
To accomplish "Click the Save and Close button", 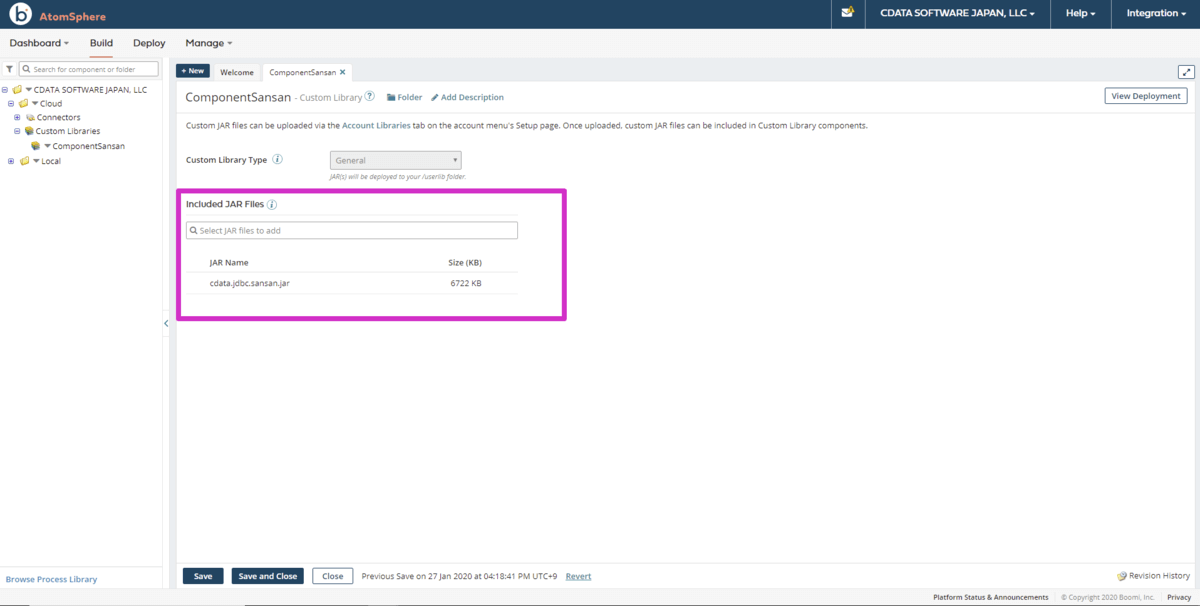I will point(268,576).
